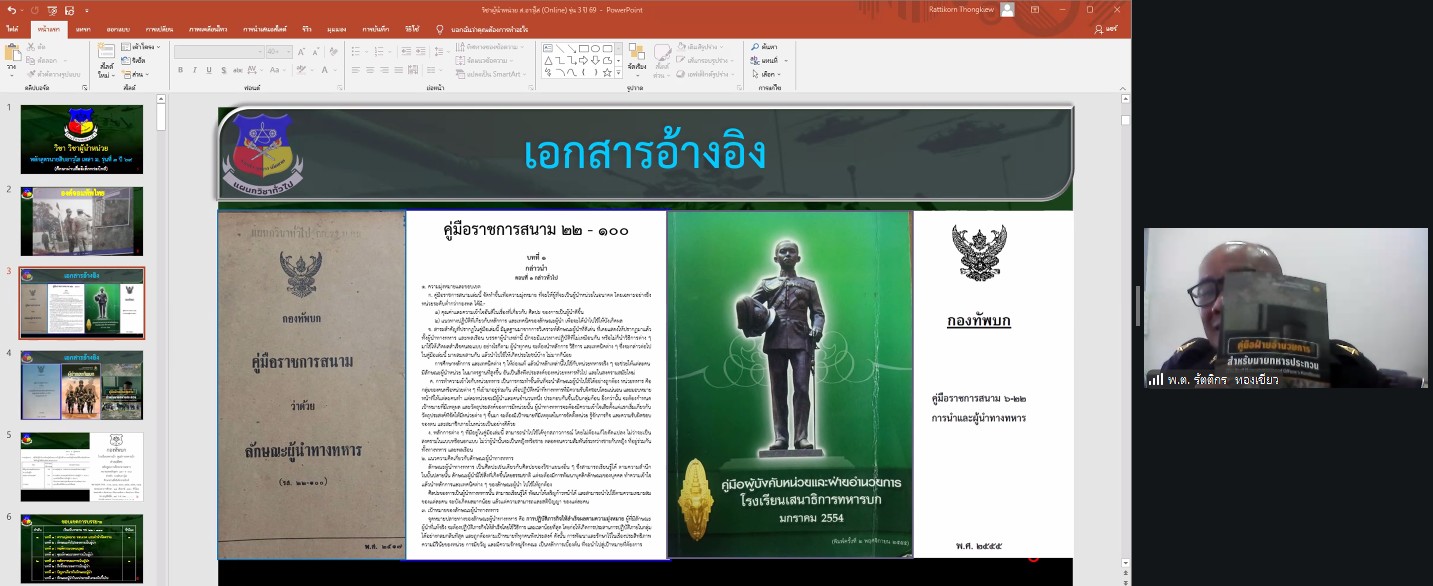Open the File tab
Viewport: 1433px width, 586px height.
point(12,30)
